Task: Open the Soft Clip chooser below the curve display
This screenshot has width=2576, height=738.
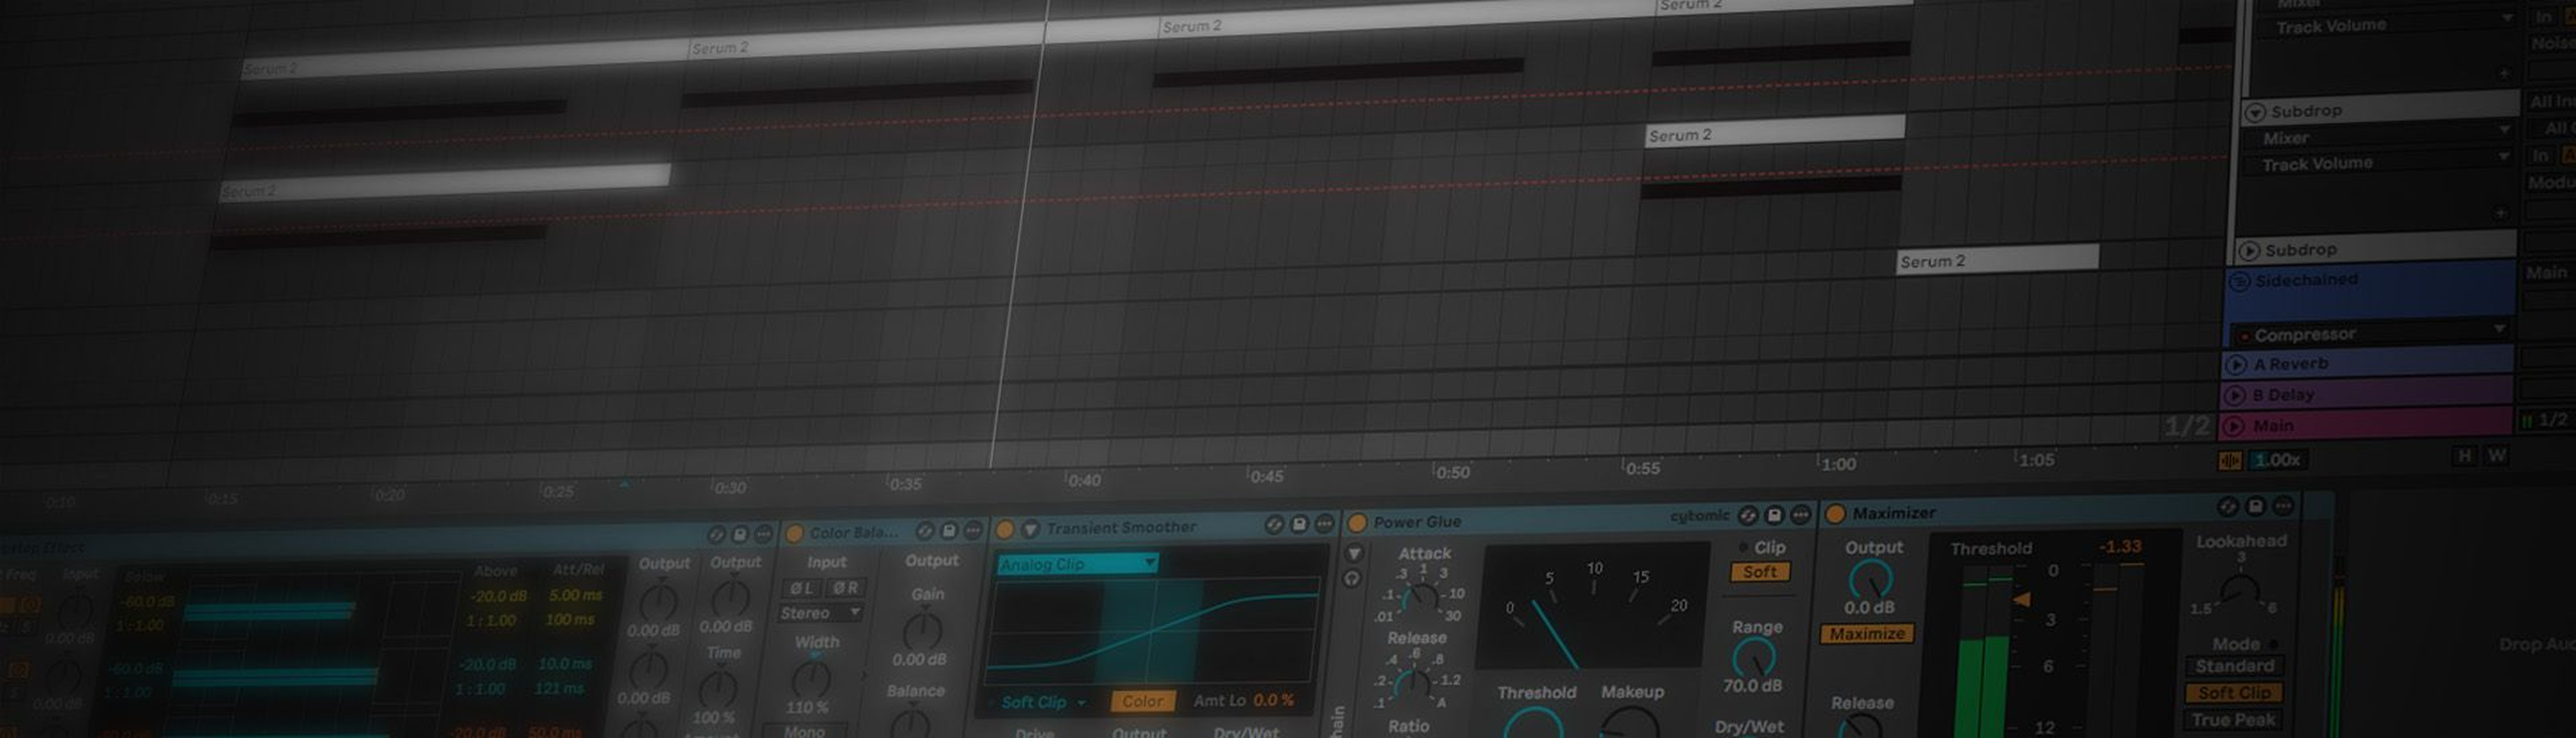Action: [1043, 703]
